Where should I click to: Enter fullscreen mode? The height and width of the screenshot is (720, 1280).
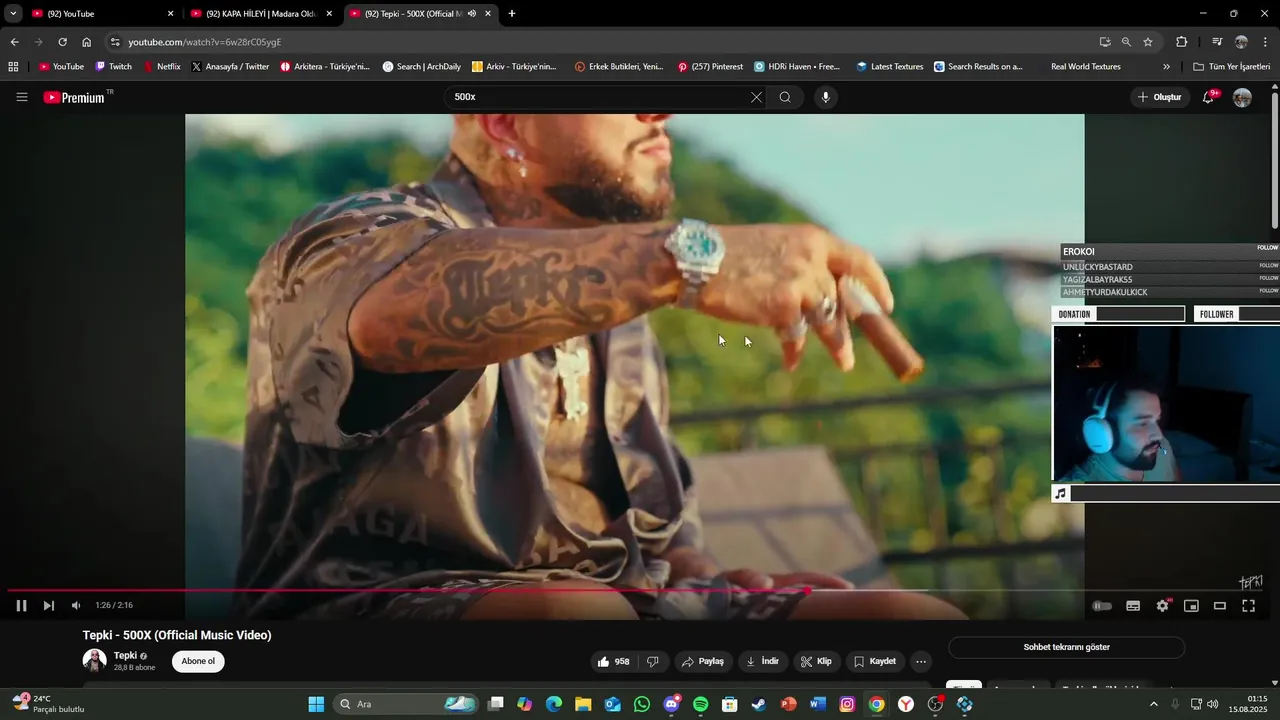(x=1249, y=605)
